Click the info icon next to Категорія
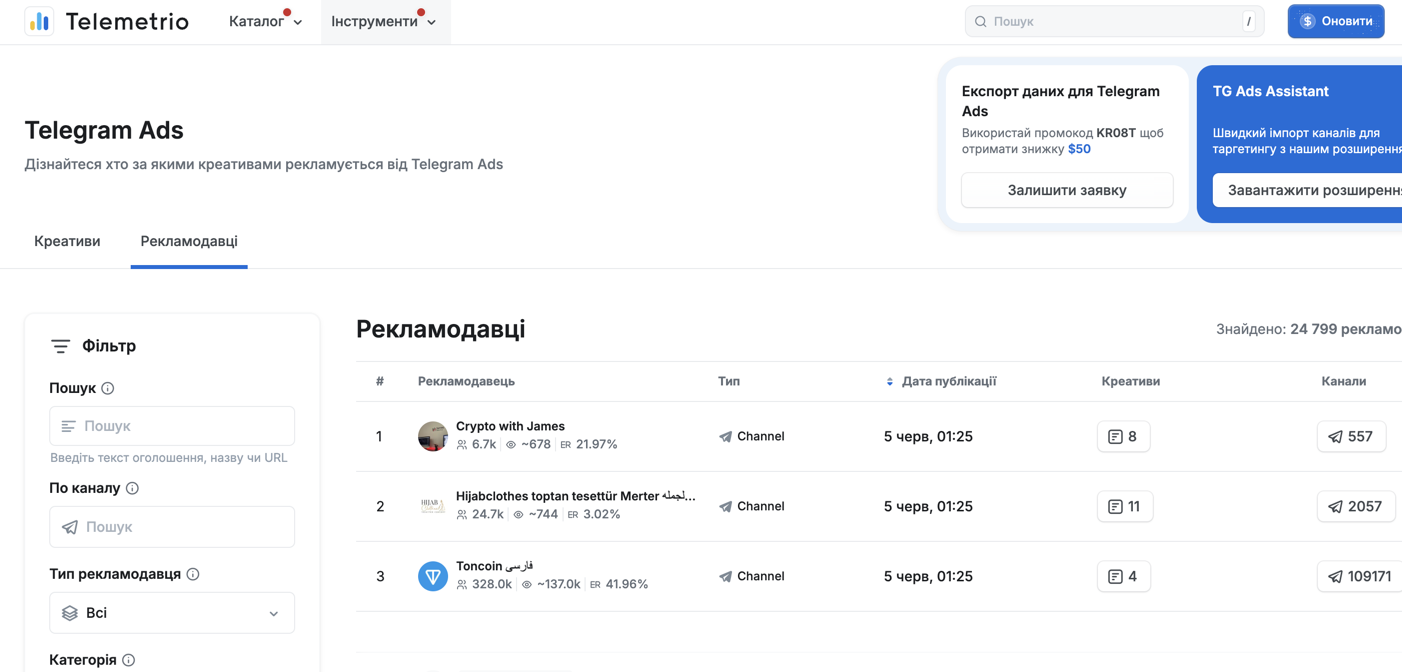The image size is (1402, 672). (127, 660)
